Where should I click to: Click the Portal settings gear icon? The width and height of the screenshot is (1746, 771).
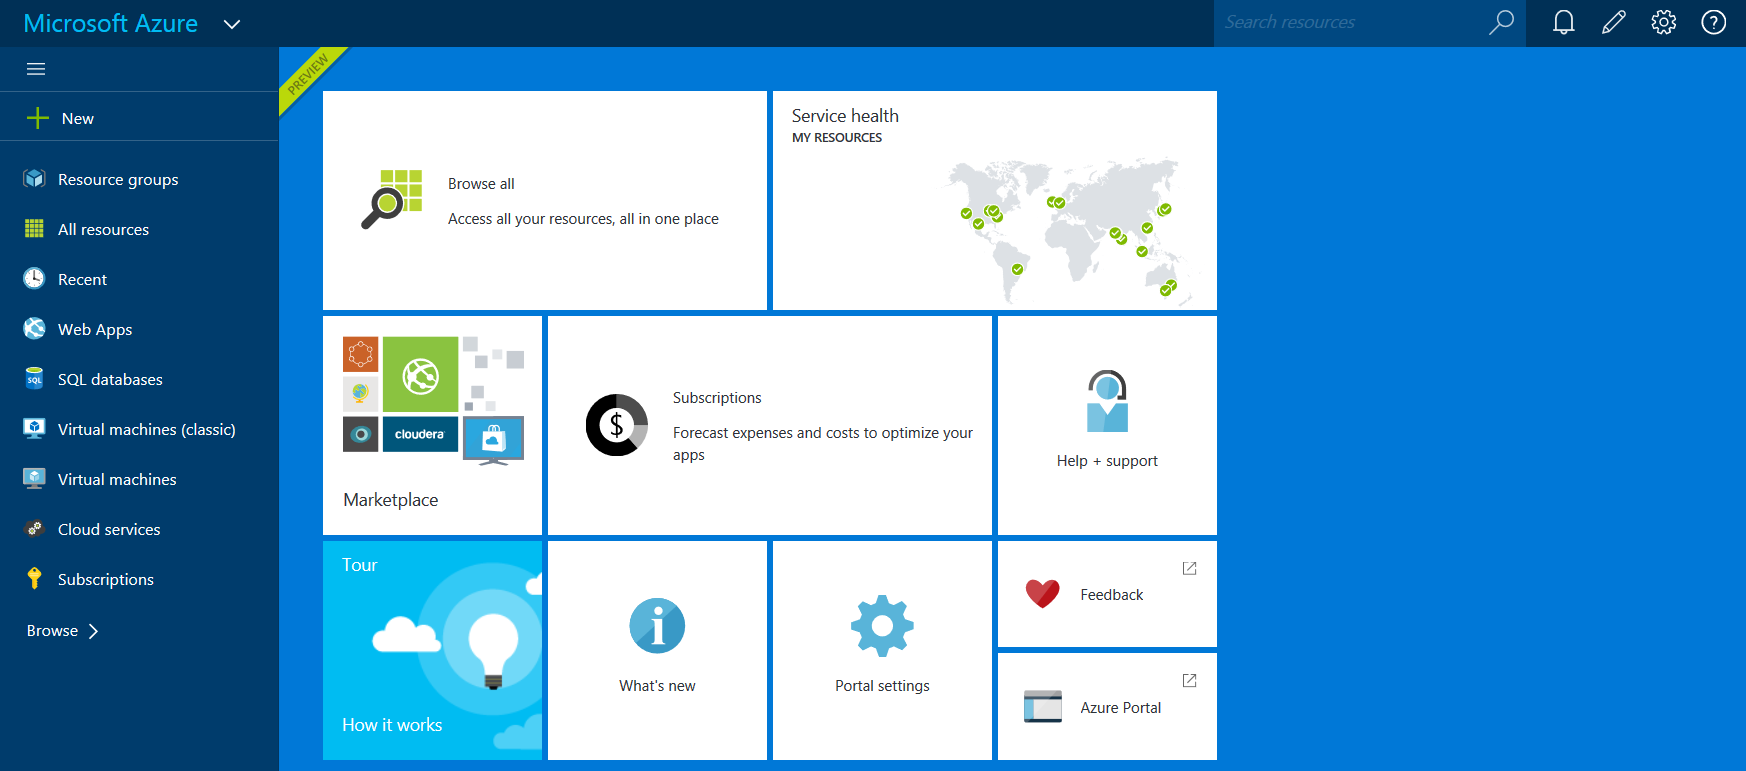882,626
